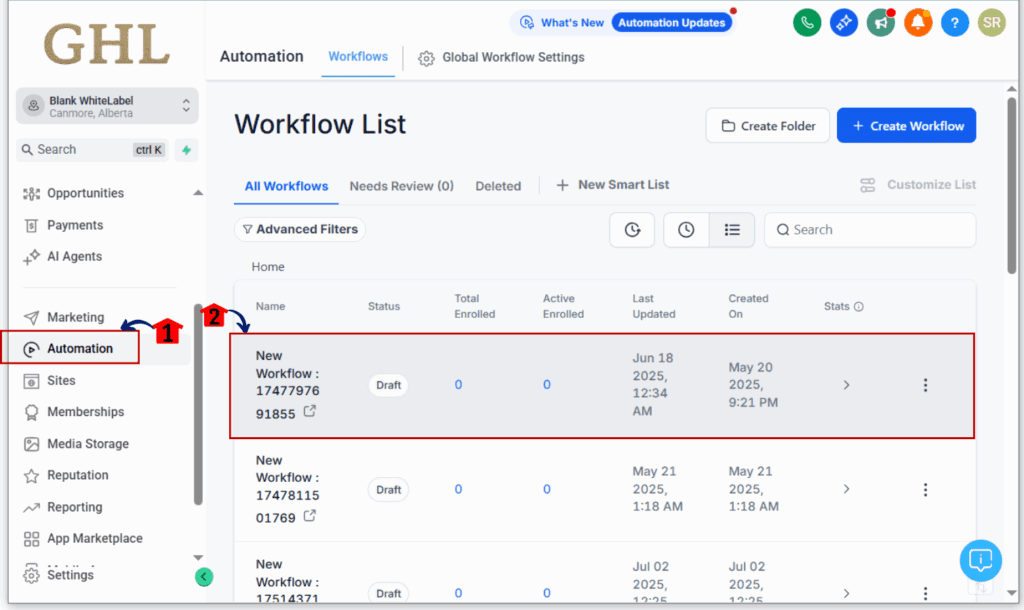The width and height of the screenshot is (1024, 610).
Task: Open Media Storage in the sidebar
Action: [x=88, y=444]
